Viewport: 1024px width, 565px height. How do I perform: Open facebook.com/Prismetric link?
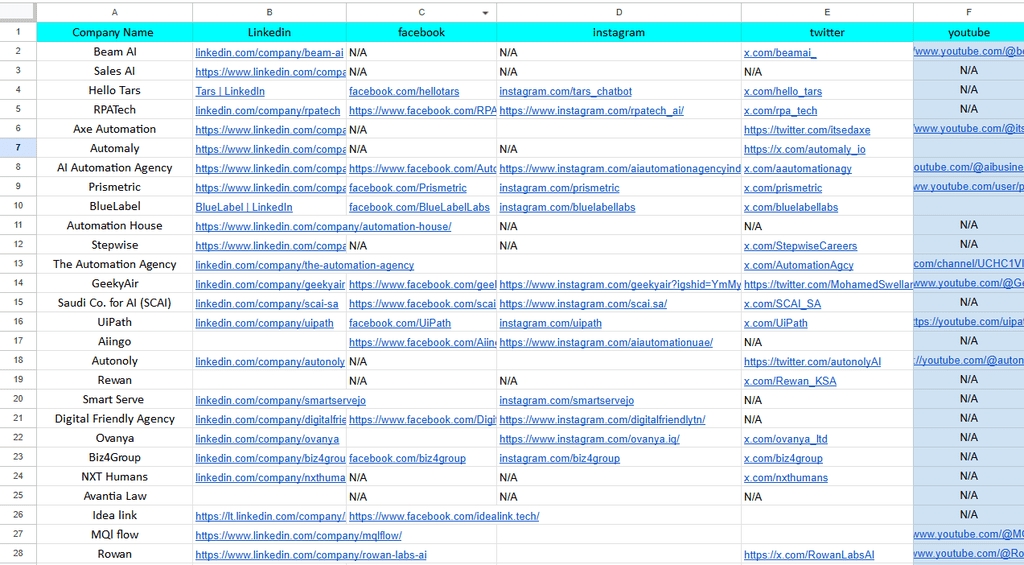(408, 188)
